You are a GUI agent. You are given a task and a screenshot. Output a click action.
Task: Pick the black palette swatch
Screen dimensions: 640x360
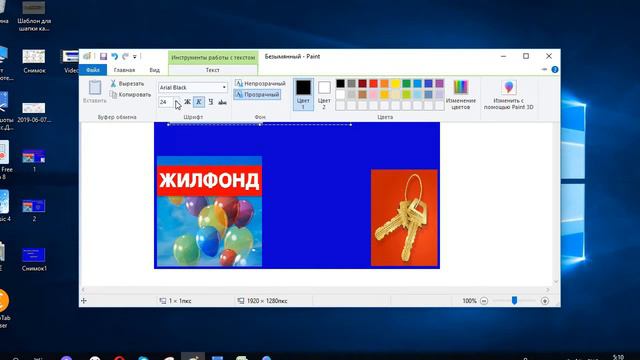[x=340, y=84]
